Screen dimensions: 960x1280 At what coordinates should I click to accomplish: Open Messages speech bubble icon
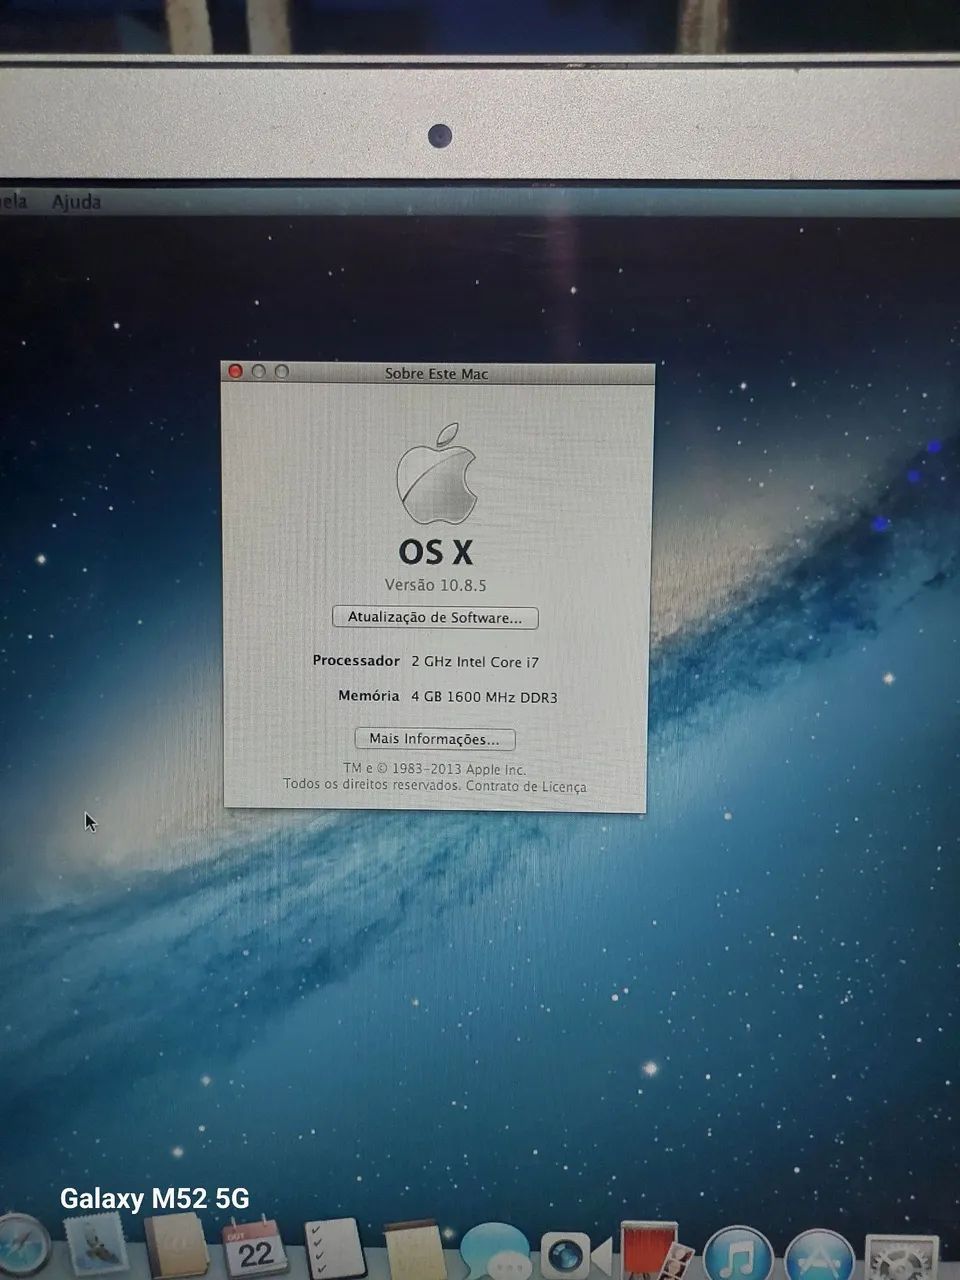coord(495,1252)
